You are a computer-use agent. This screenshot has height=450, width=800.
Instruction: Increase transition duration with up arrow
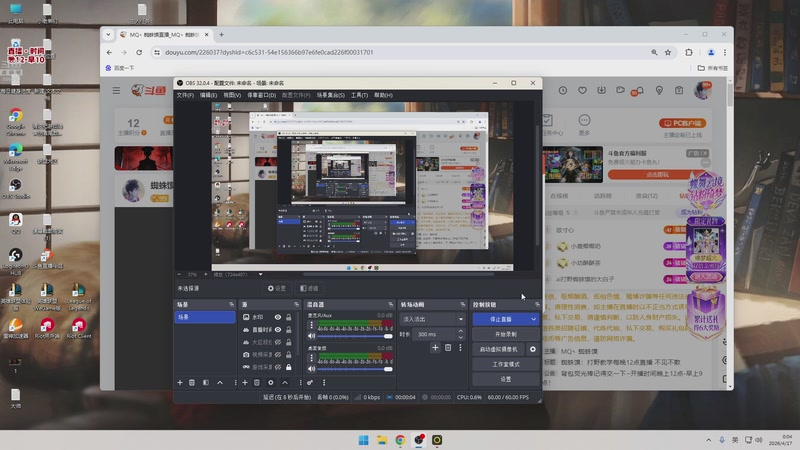click(x=461, y=332)
